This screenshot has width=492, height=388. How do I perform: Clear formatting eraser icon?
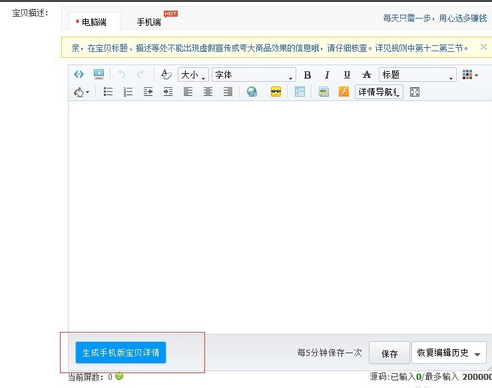click(166, 74)
